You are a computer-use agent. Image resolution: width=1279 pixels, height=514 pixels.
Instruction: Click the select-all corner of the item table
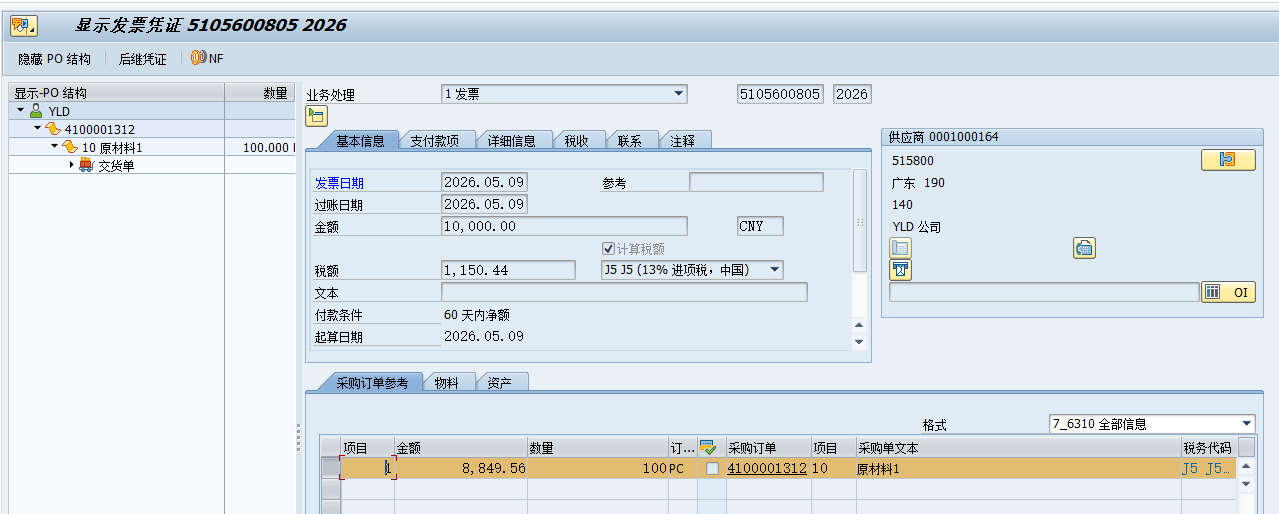tap(330, 447)
